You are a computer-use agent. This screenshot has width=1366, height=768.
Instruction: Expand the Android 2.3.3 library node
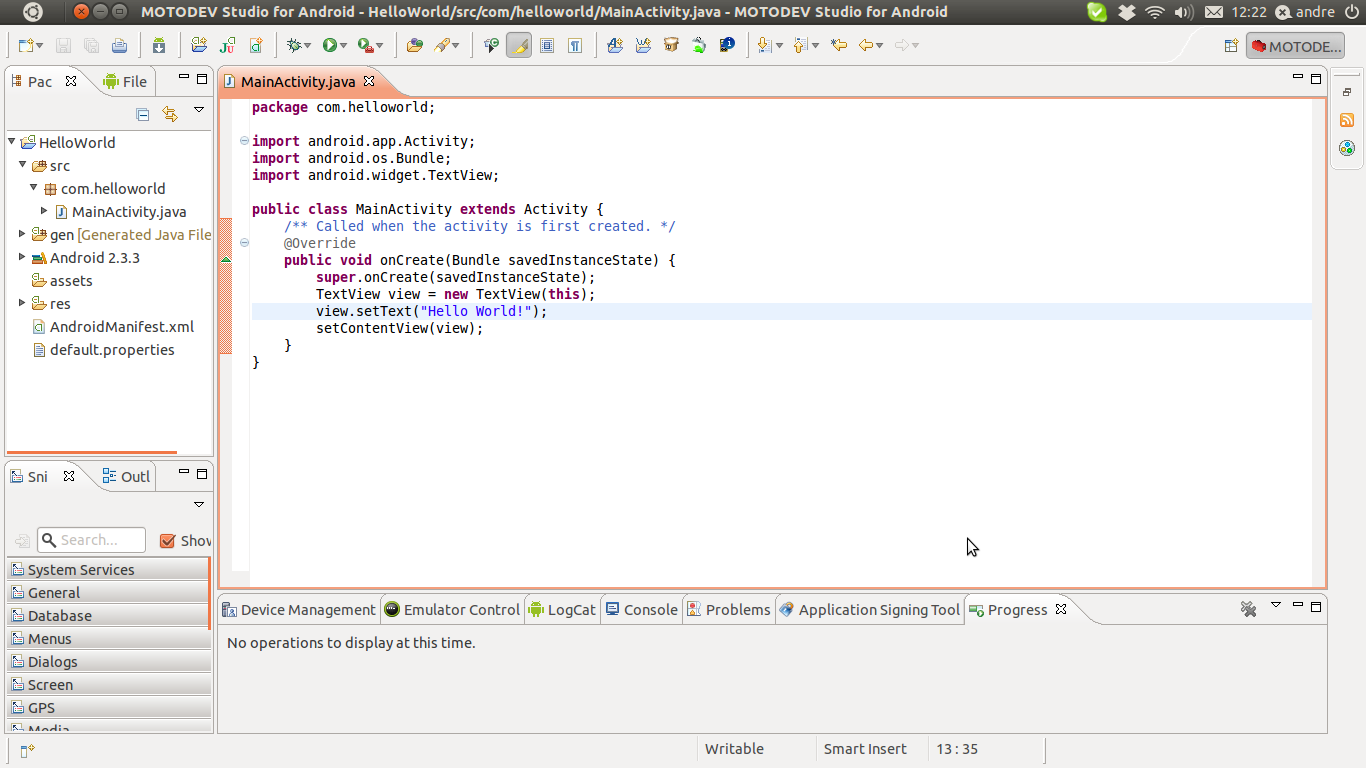point(23,257)
